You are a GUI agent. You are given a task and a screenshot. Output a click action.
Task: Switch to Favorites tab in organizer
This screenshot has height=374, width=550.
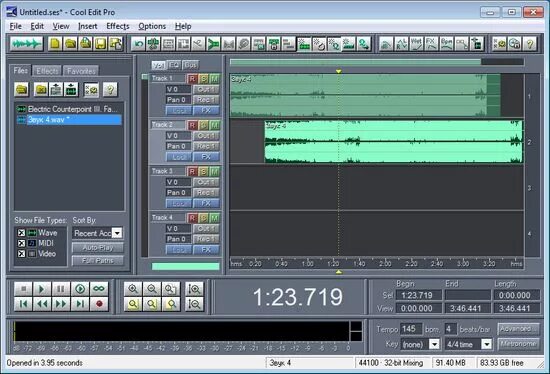[81, 71]
